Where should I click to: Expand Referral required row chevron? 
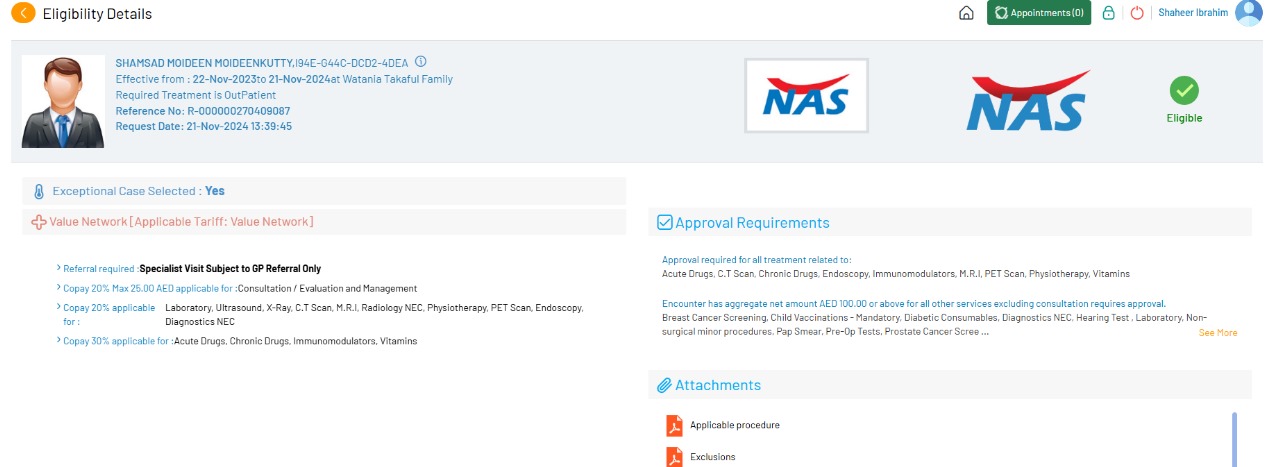(x=59, y=269)
